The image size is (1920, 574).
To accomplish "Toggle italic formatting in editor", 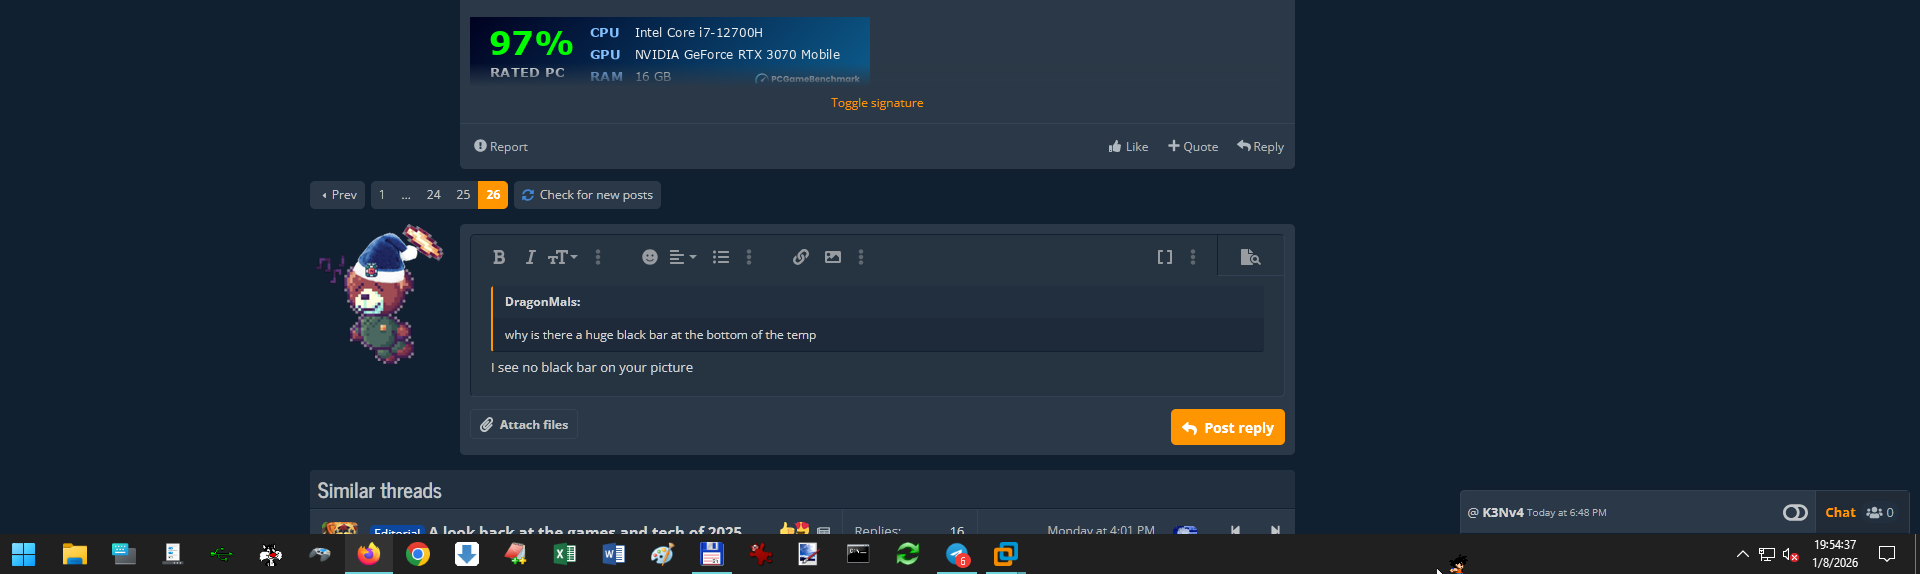I will click(x=530, y=257).
